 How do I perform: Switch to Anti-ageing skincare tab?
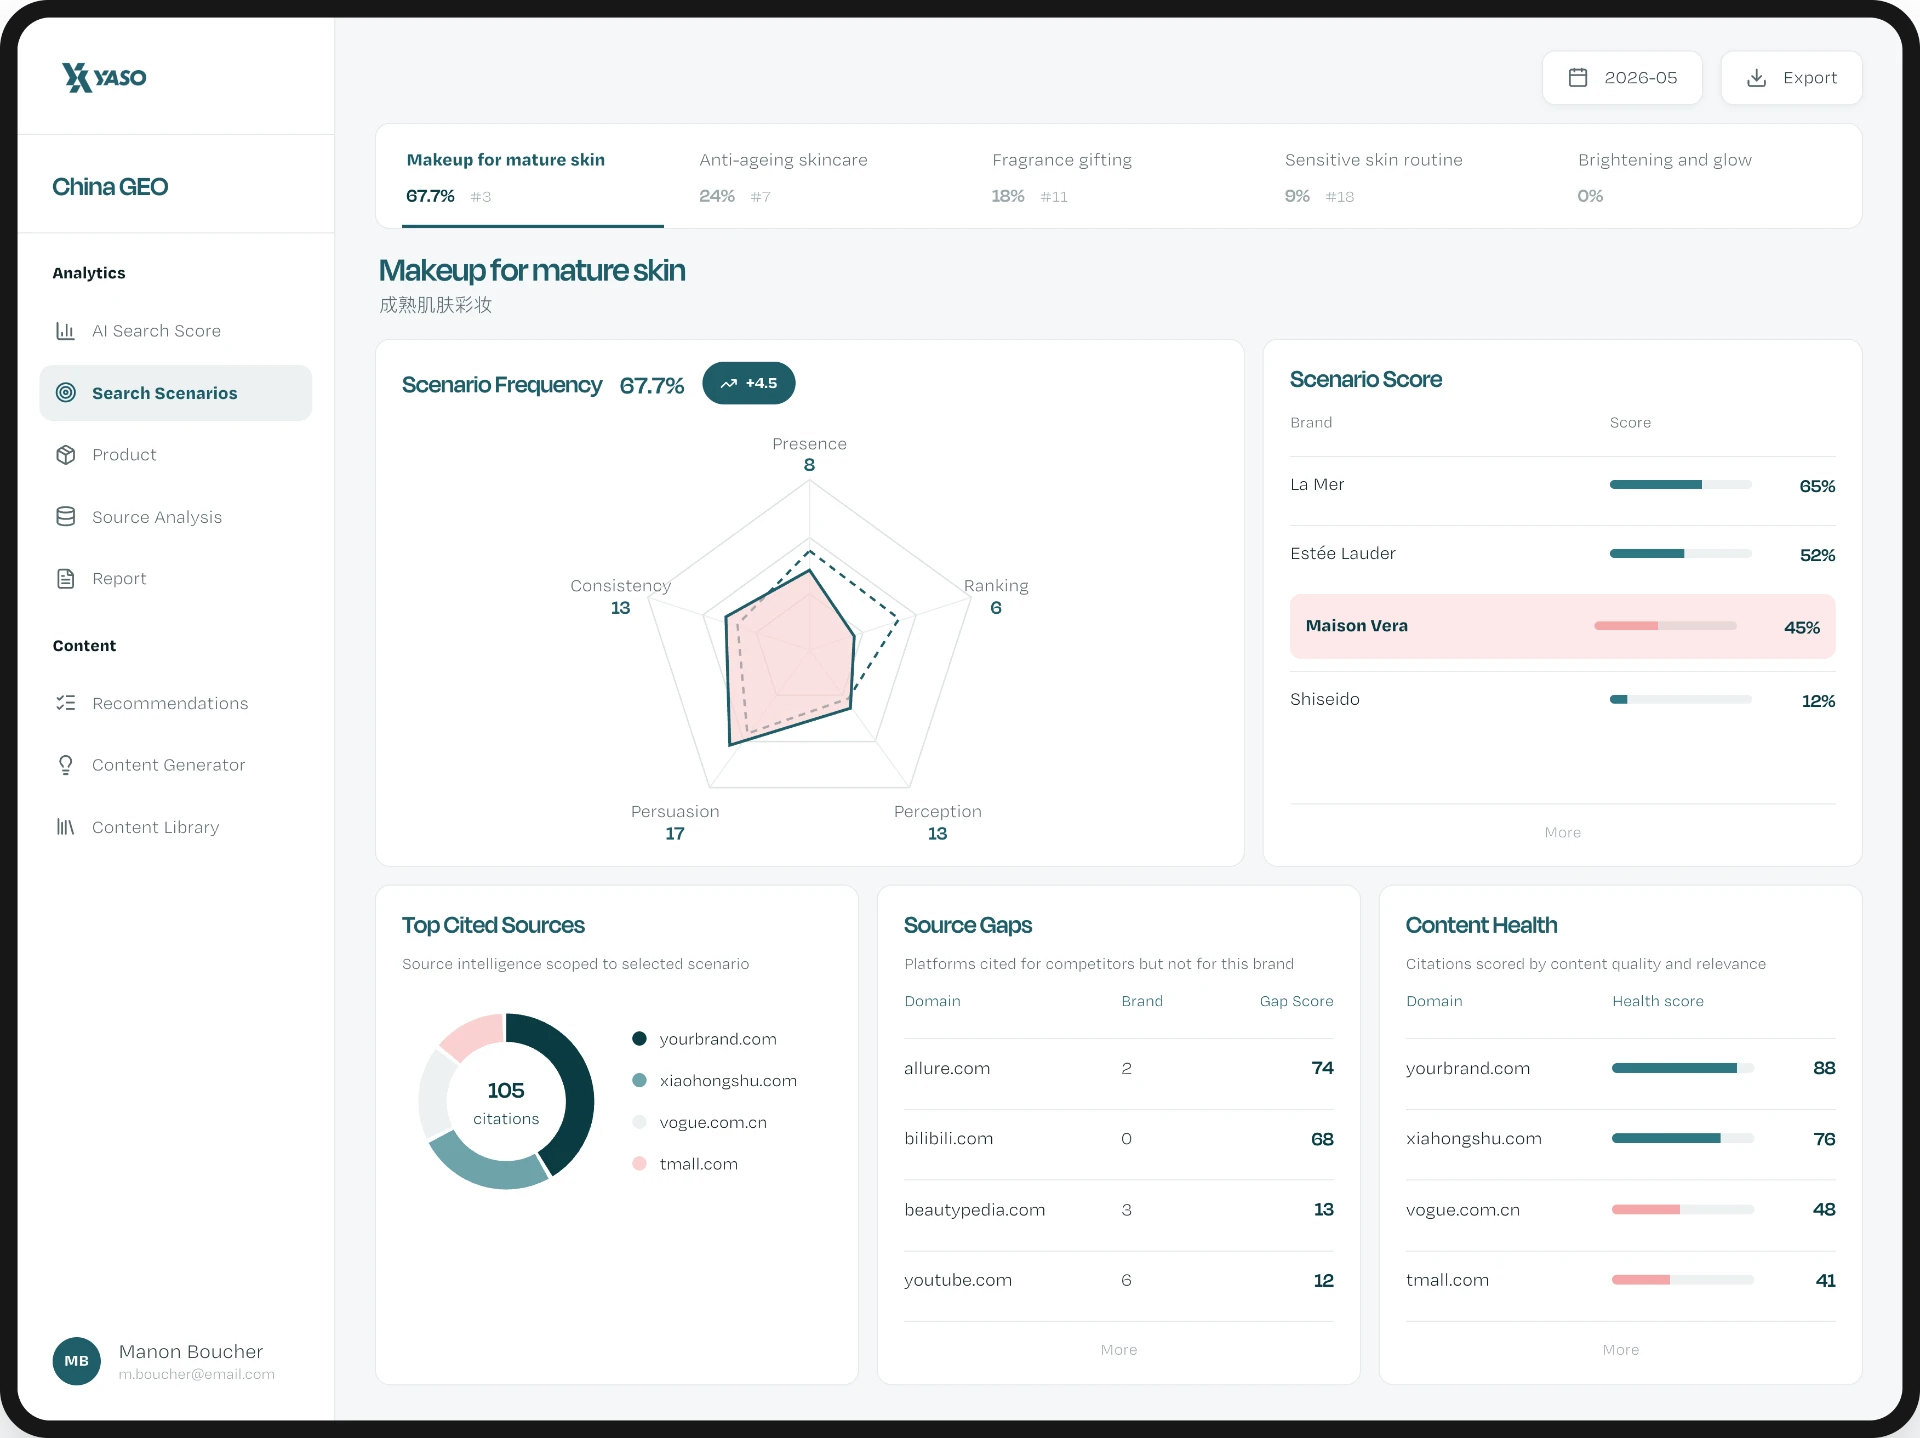[783, 177]
